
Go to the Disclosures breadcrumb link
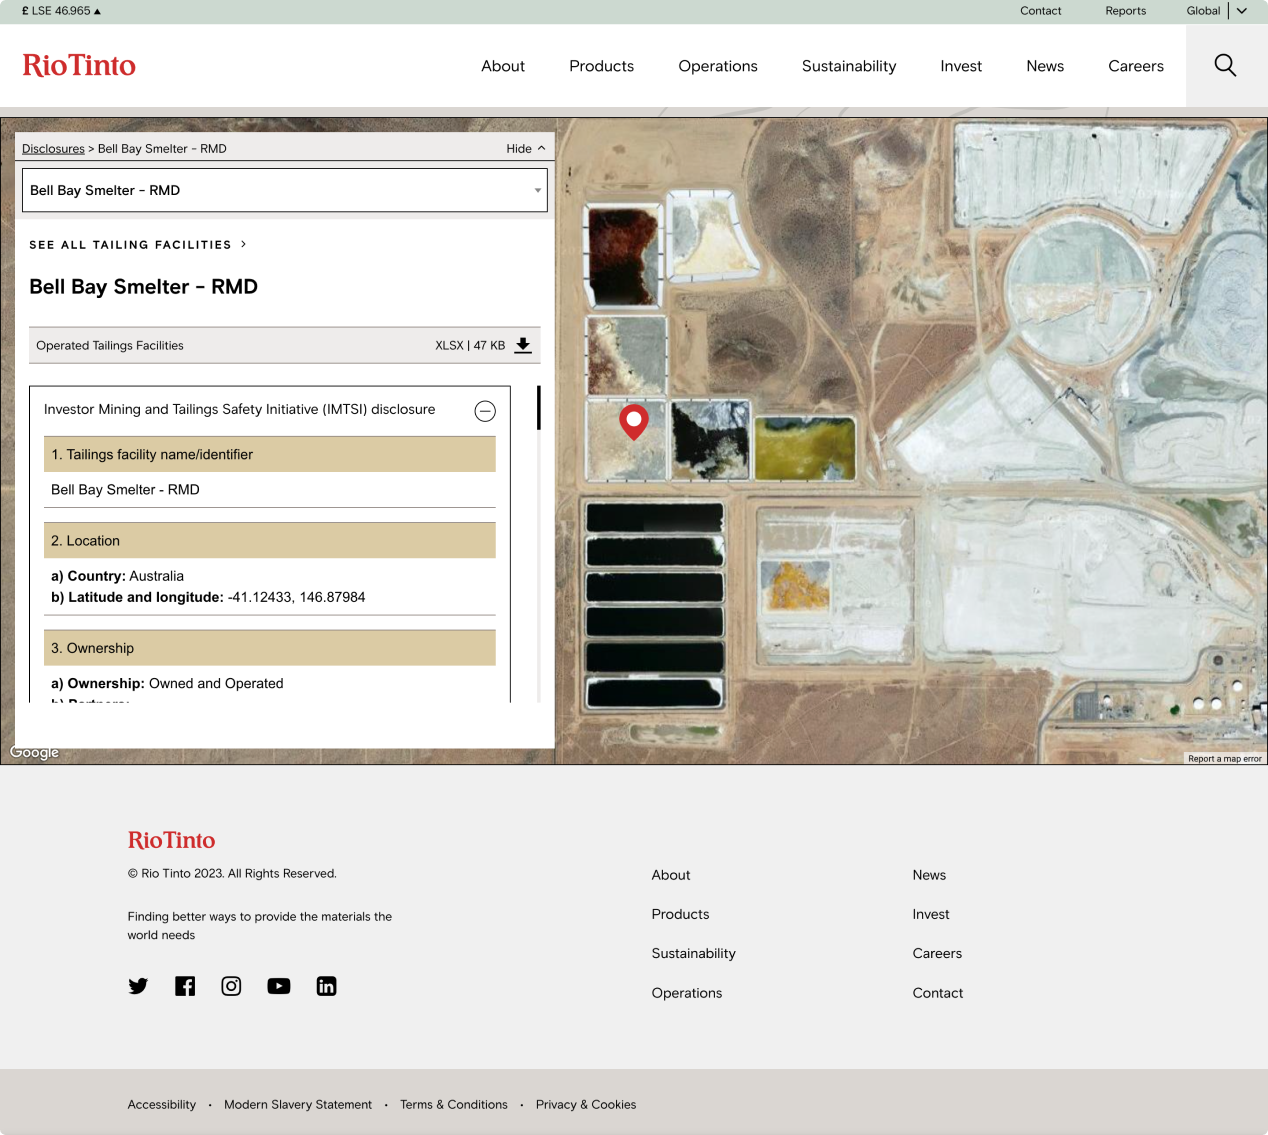click(53, 149)
